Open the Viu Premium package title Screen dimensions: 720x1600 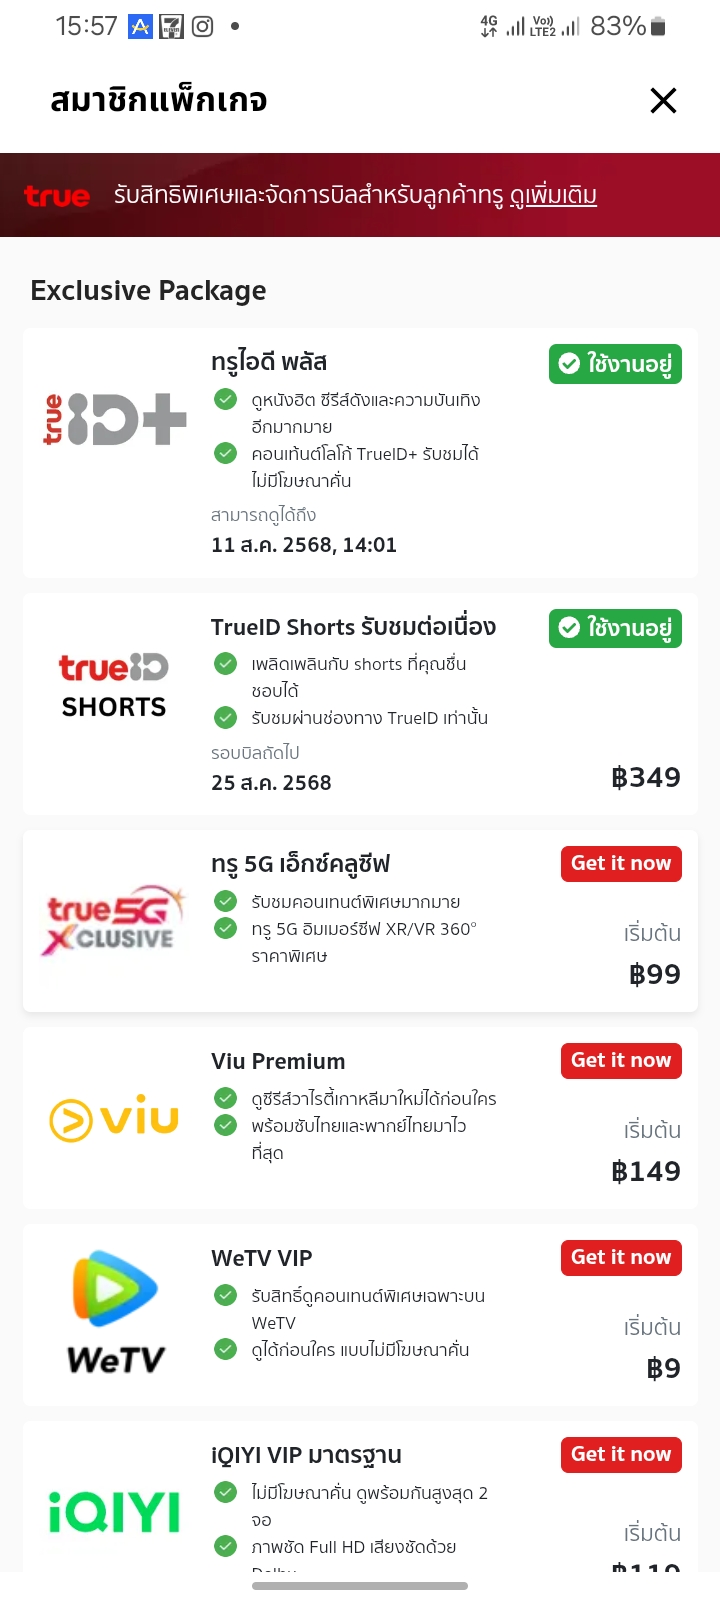pos(278,1061)
